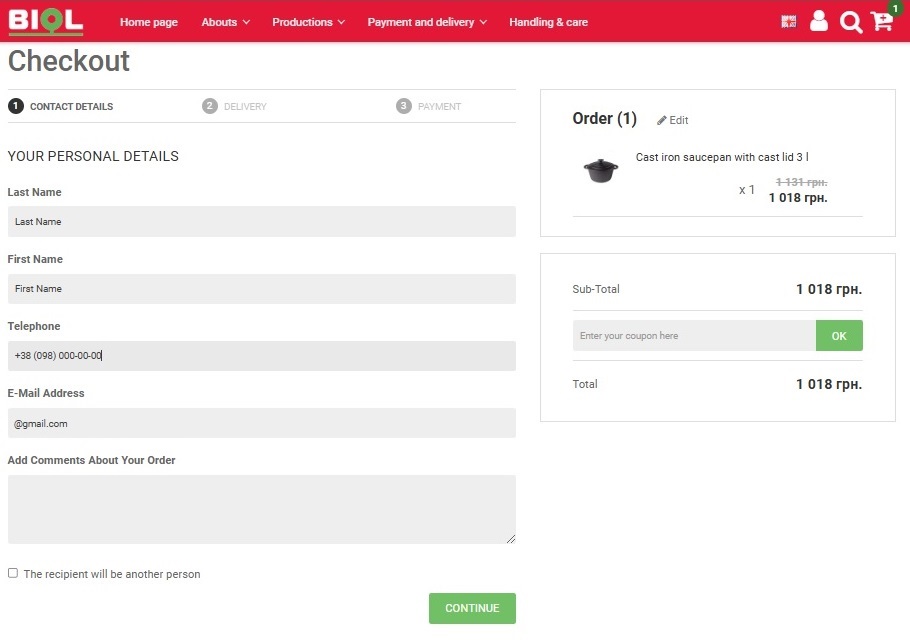Viewport: 910px width, 642px height.
Task: Click the search magnifier icon
Action: click(850, 22)
